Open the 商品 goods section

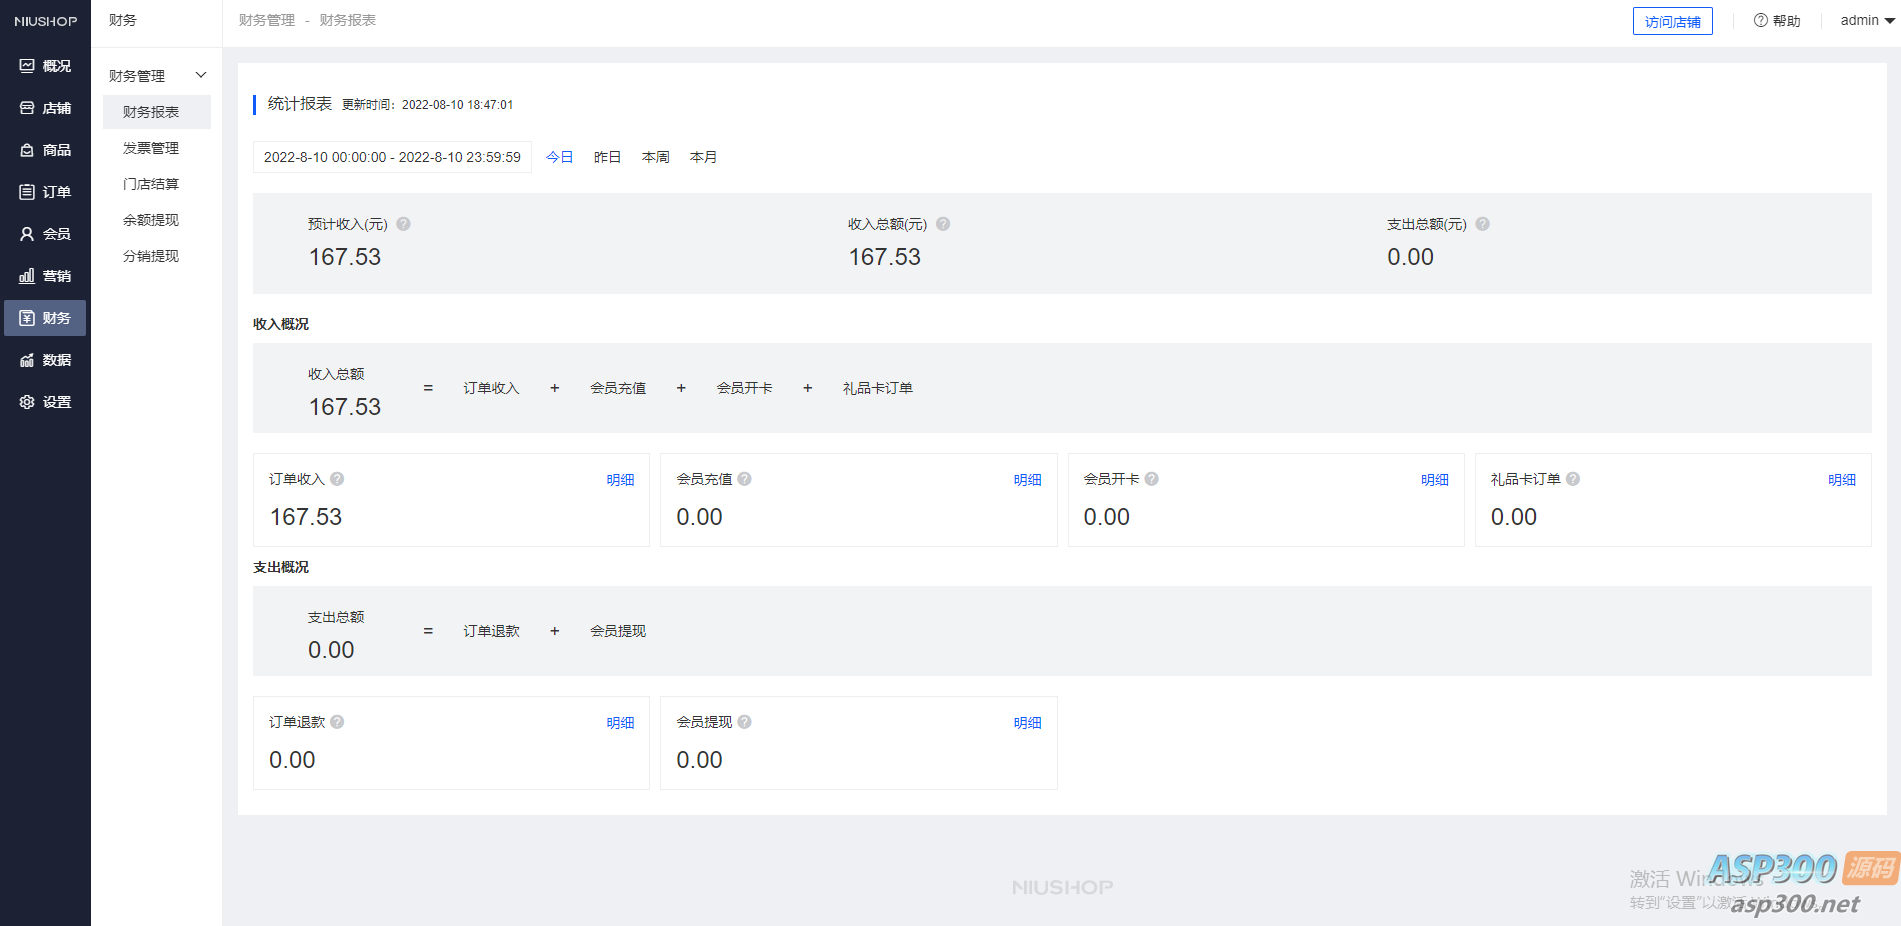click(x=45, y=149)
